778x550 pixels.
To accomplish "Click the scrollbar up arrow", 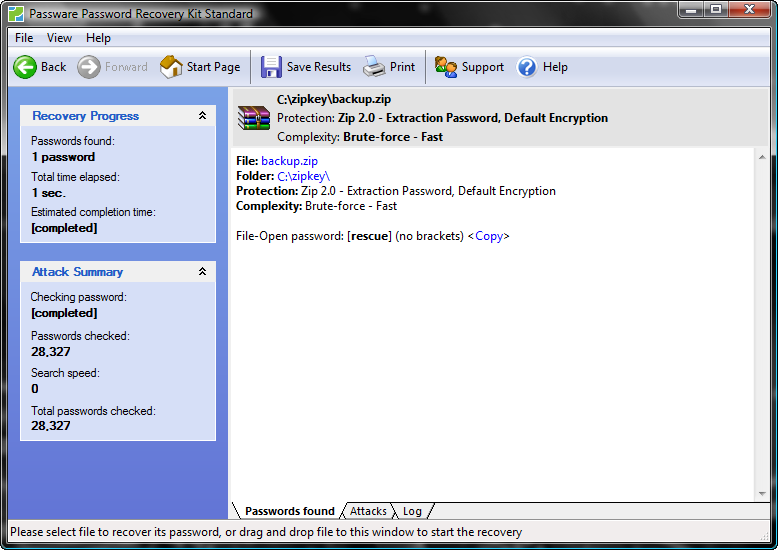I will click(762, 157).
